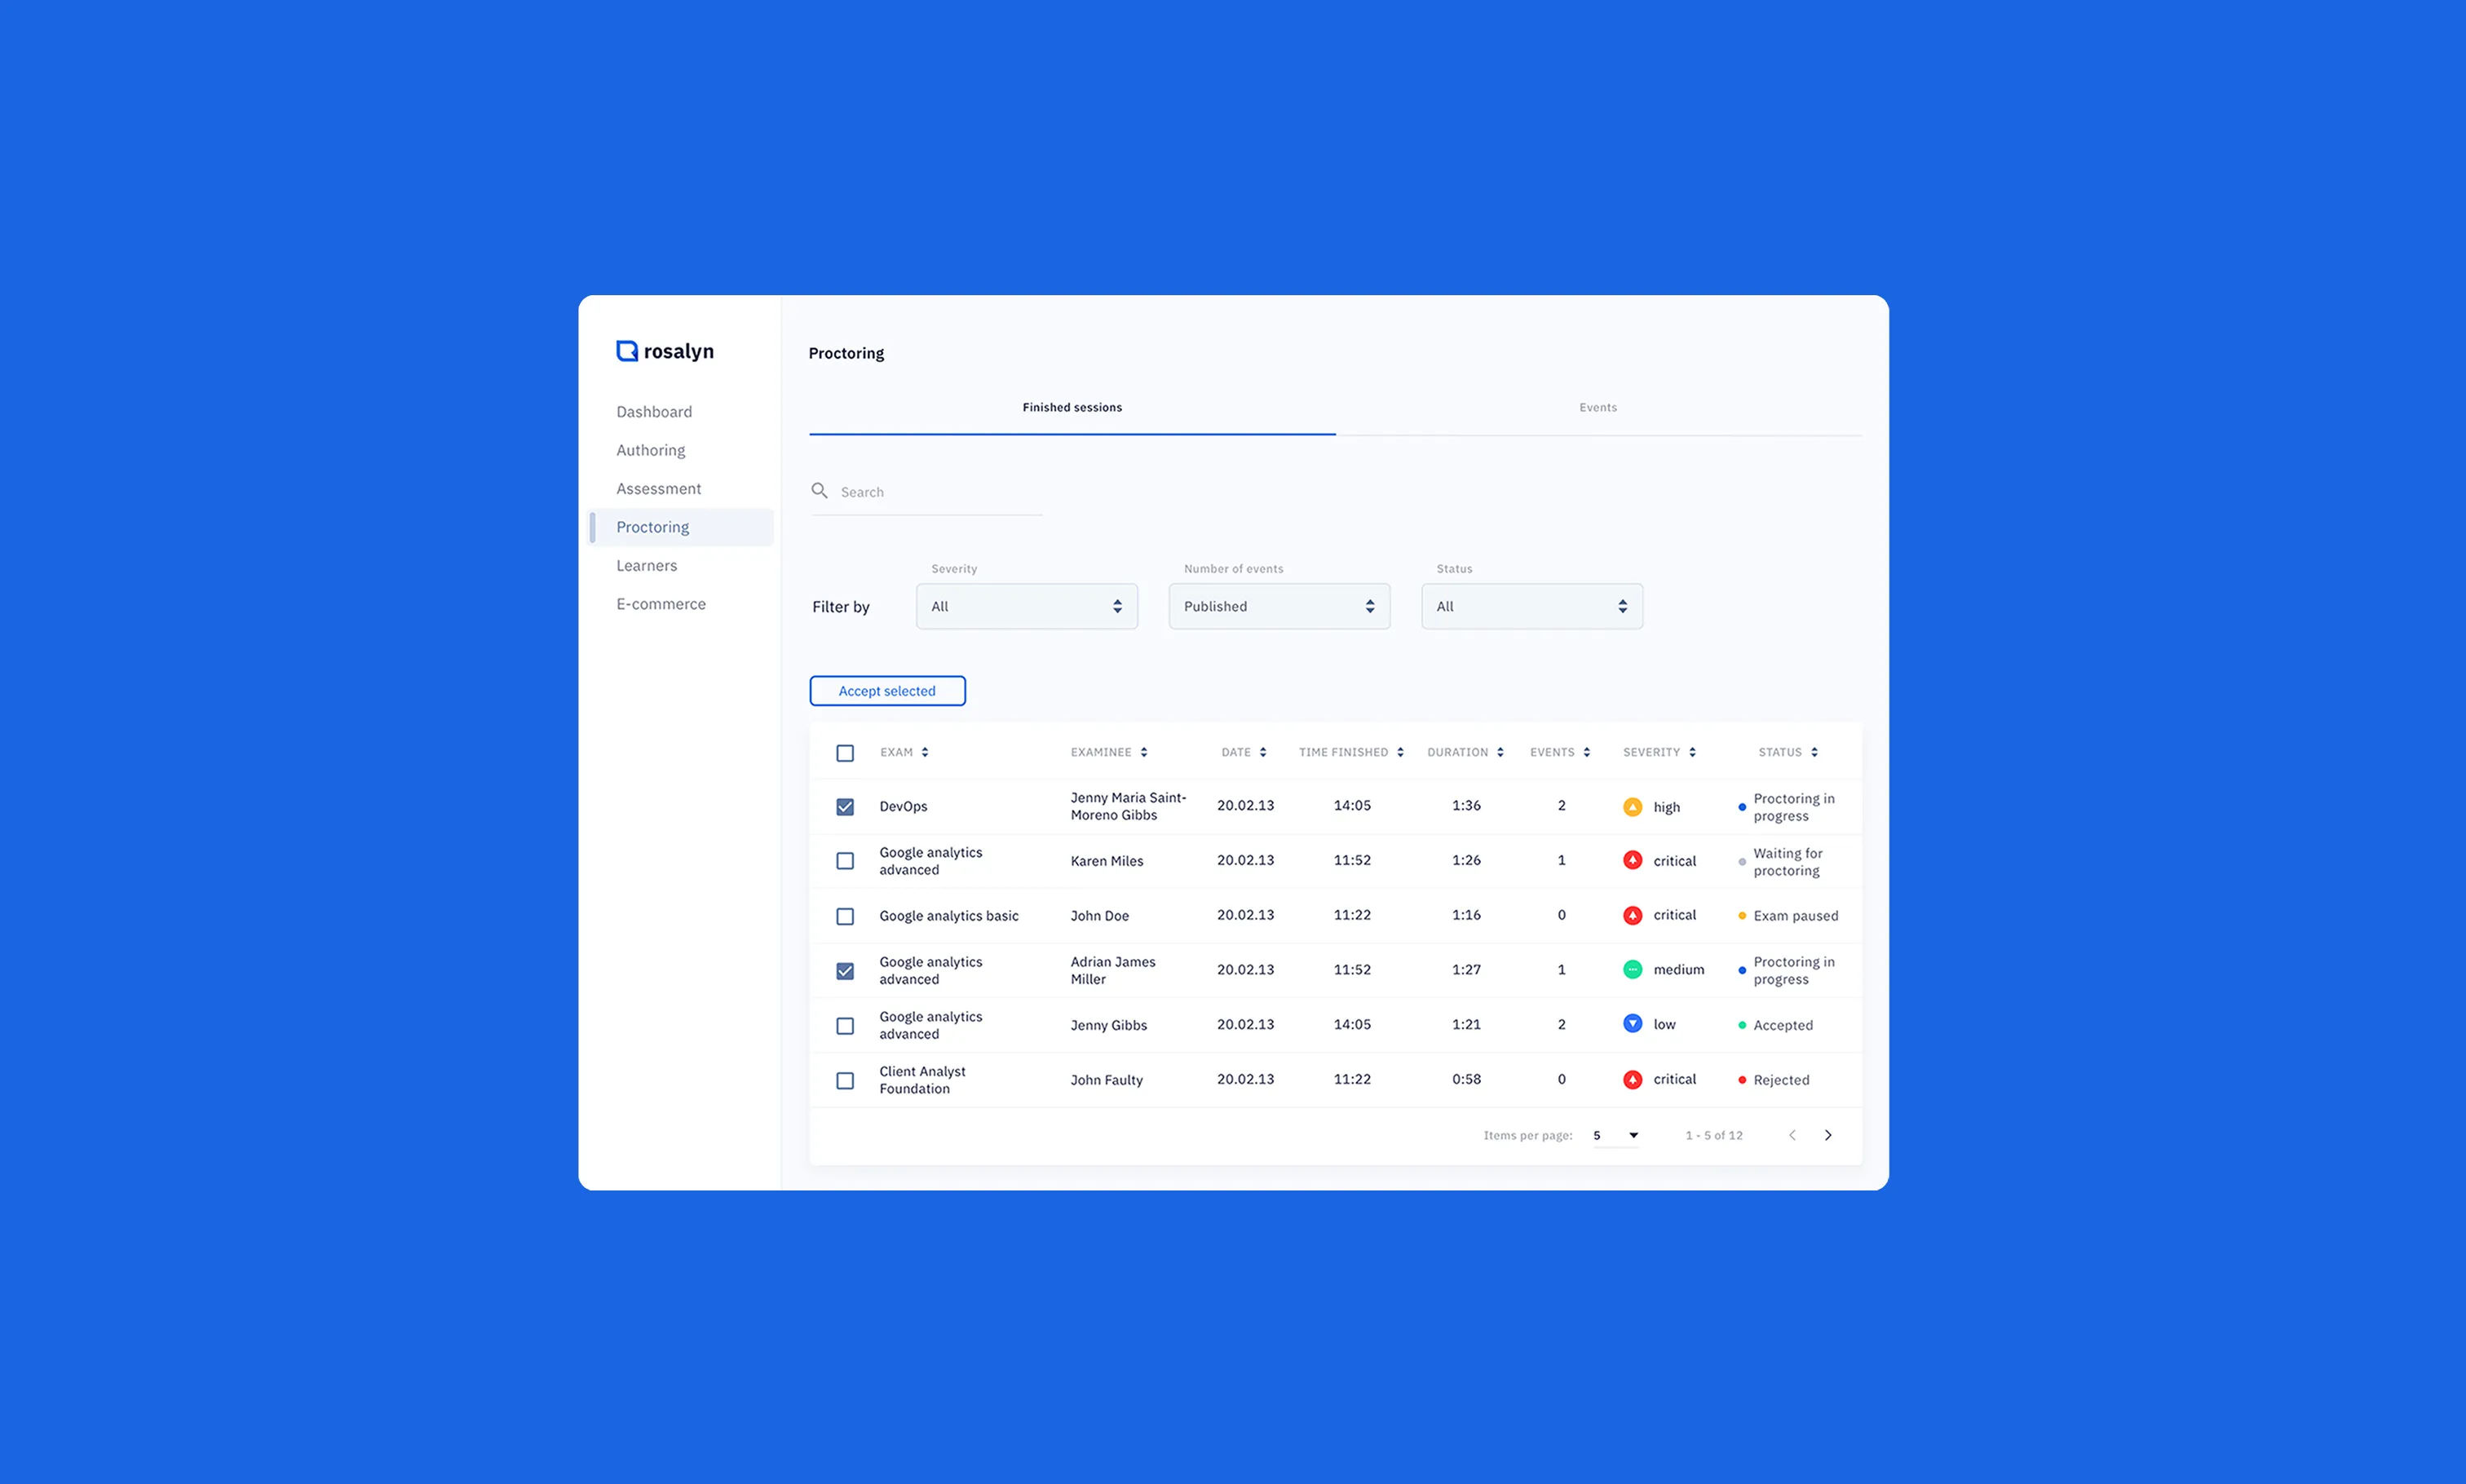Check the Karen Miles row checkbox
This screenshot has width=2466, height=1484.
click(x=845, y=861)
